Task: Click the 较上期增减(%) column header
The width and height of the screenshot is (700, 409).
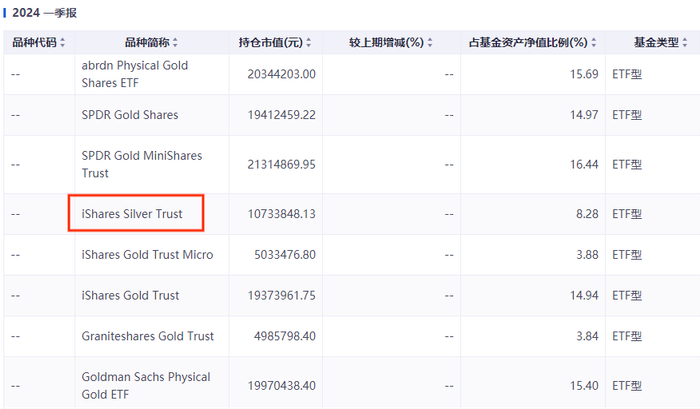Action: click(387, 43)
